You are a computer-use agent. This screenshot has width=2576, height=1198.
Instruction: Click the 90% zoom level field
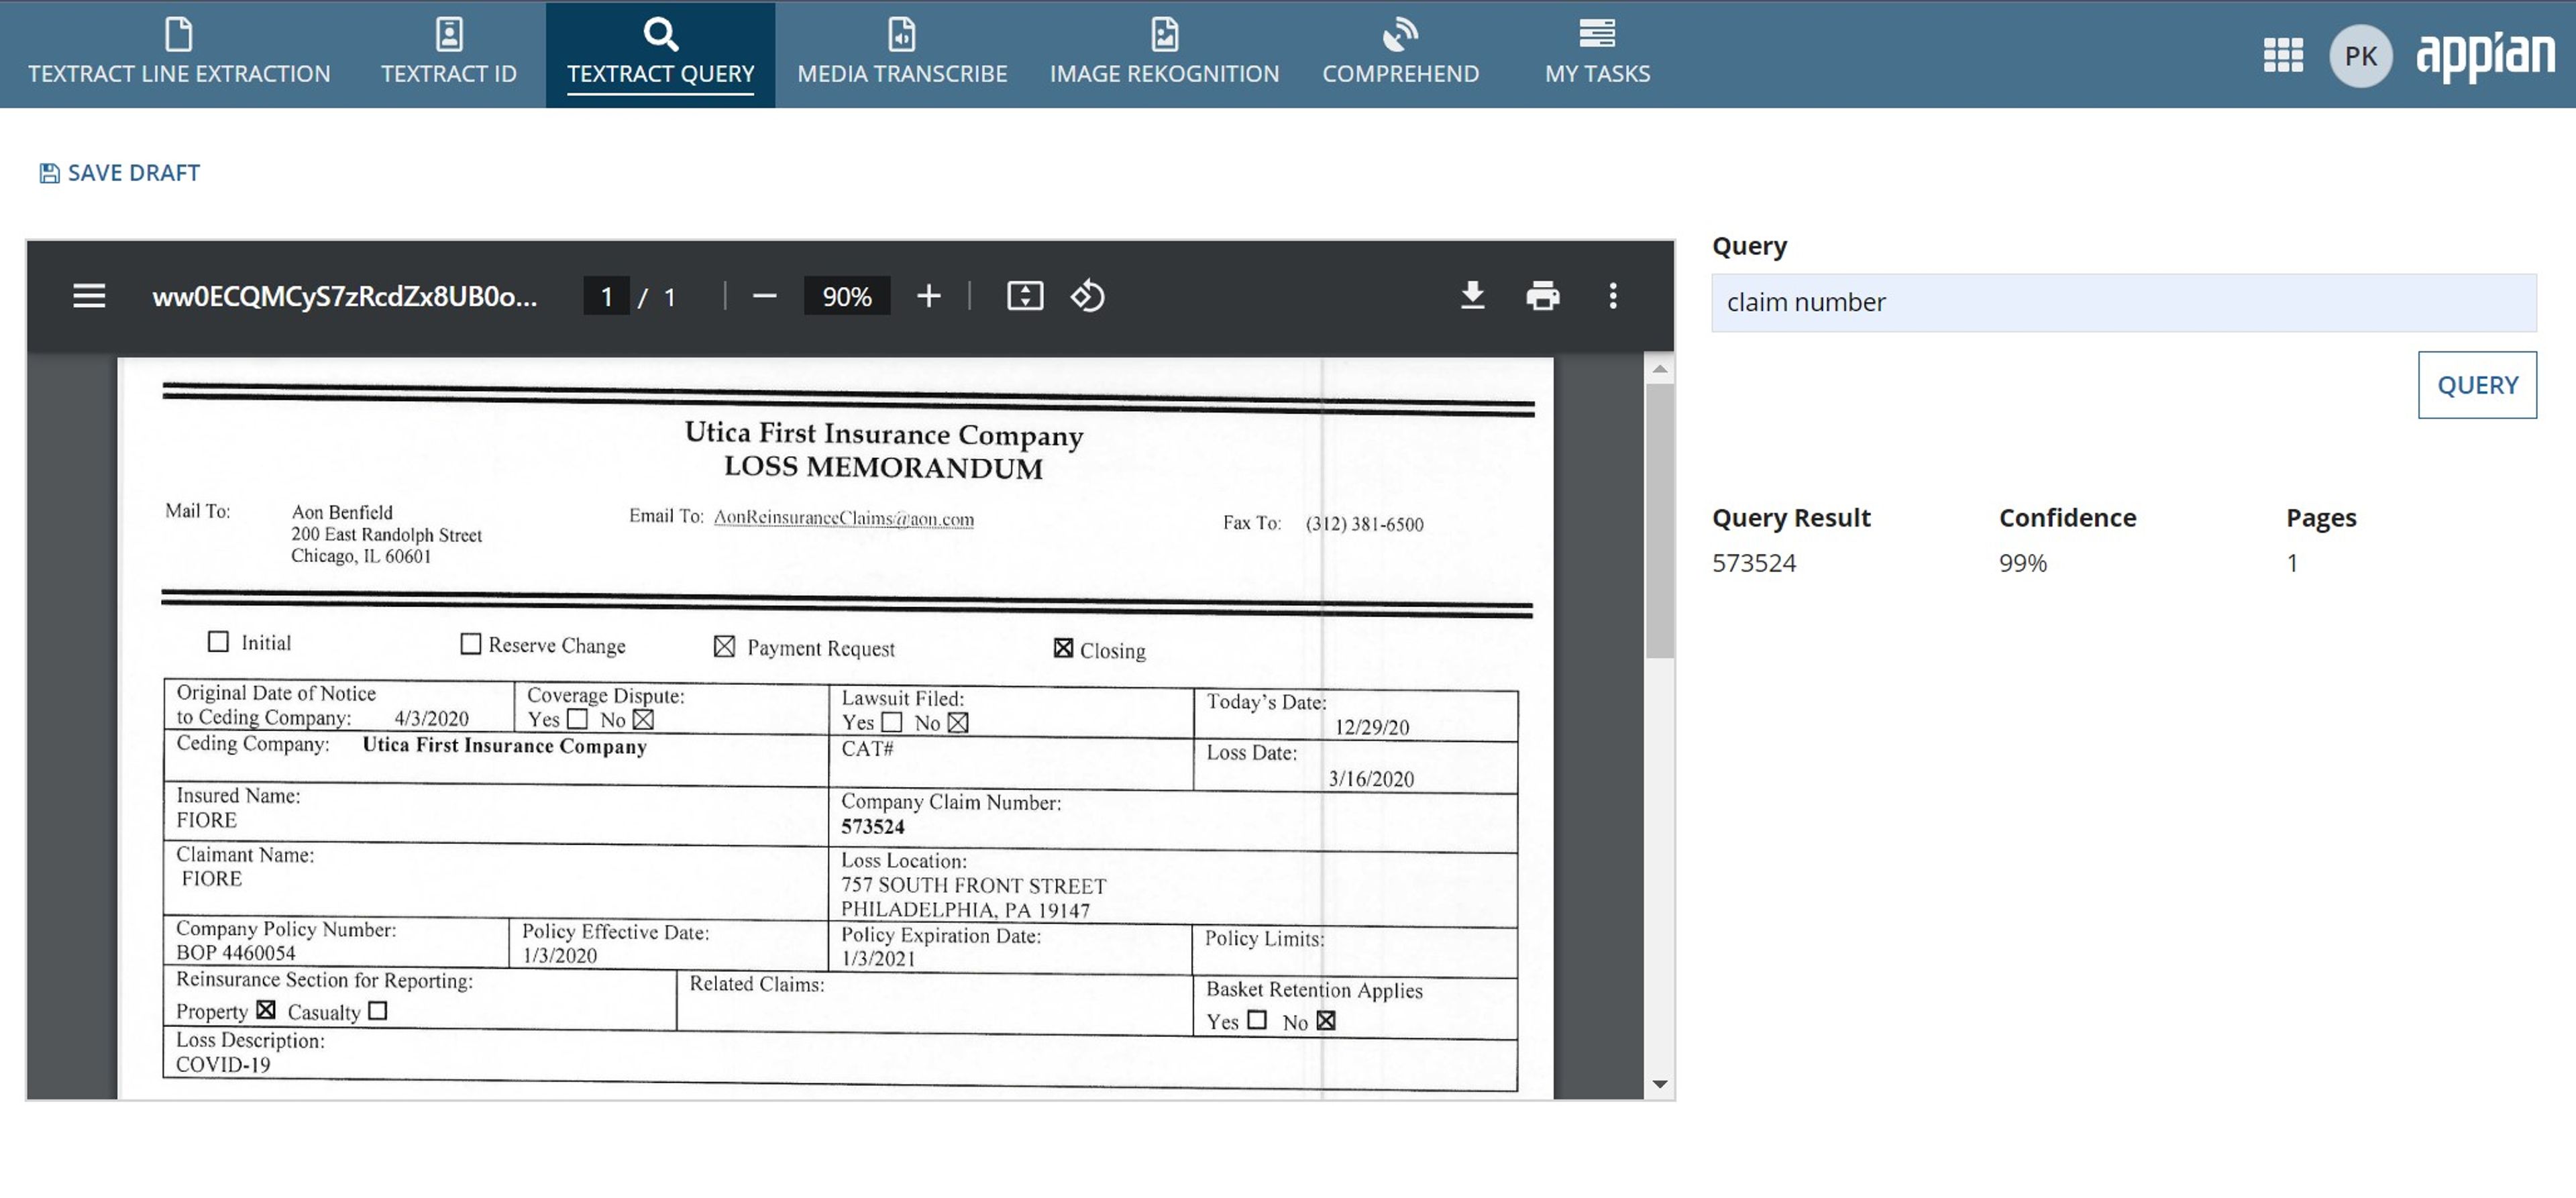coord(846,296)
